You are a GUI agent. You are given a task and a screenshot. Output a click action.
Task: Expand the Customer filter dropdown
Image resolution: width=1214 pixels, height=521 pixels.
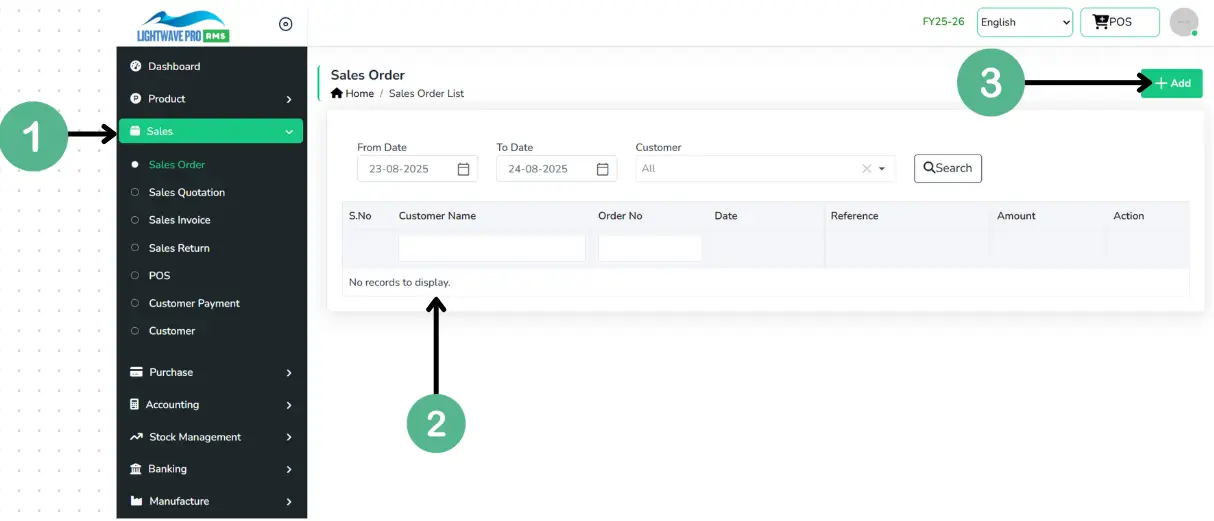point(882,169)
